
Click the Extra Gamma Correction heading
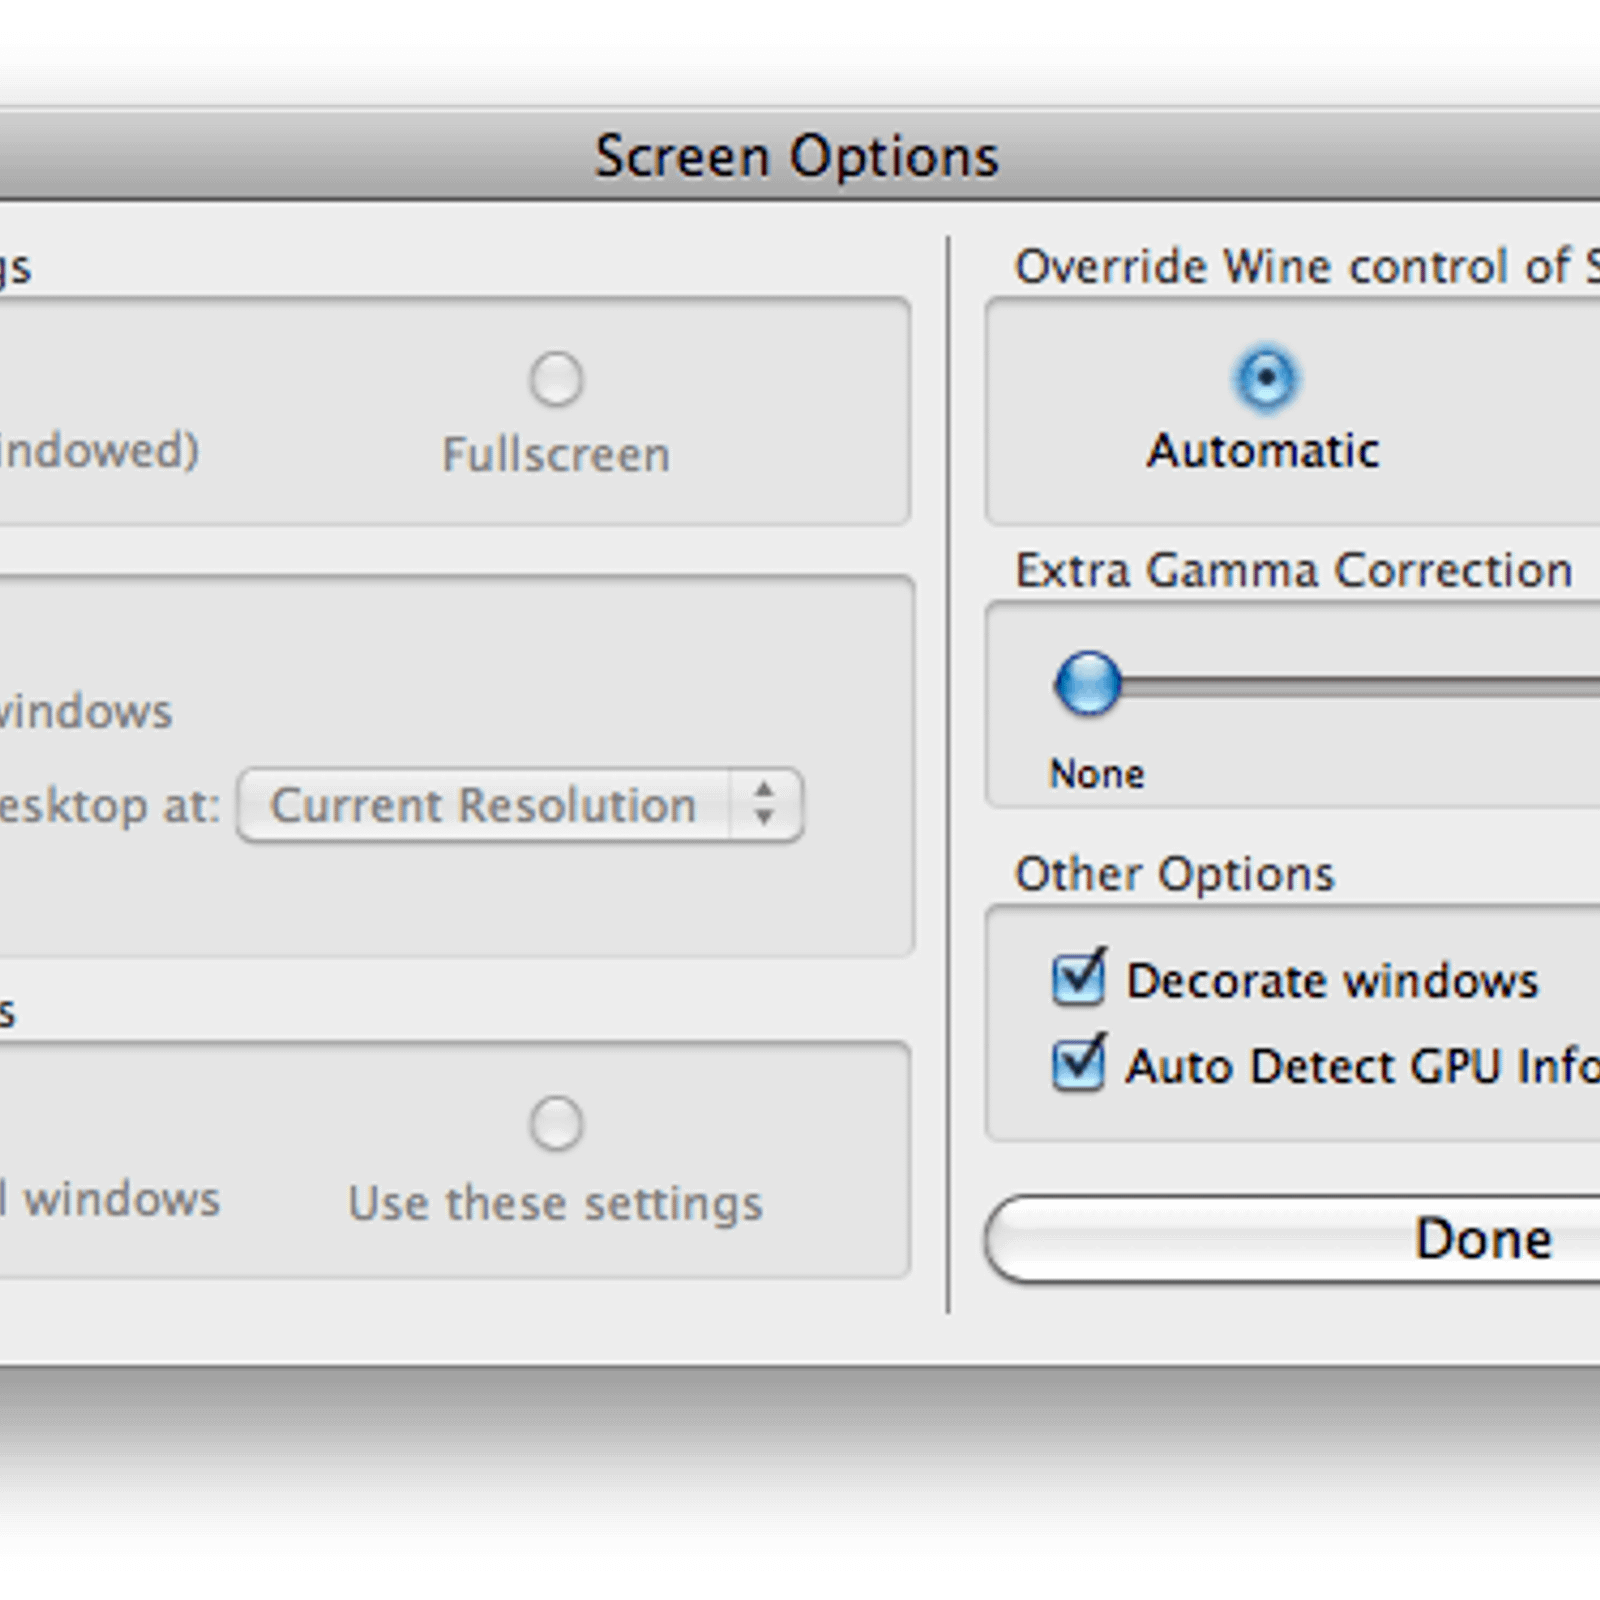[x=1294, y=571]
